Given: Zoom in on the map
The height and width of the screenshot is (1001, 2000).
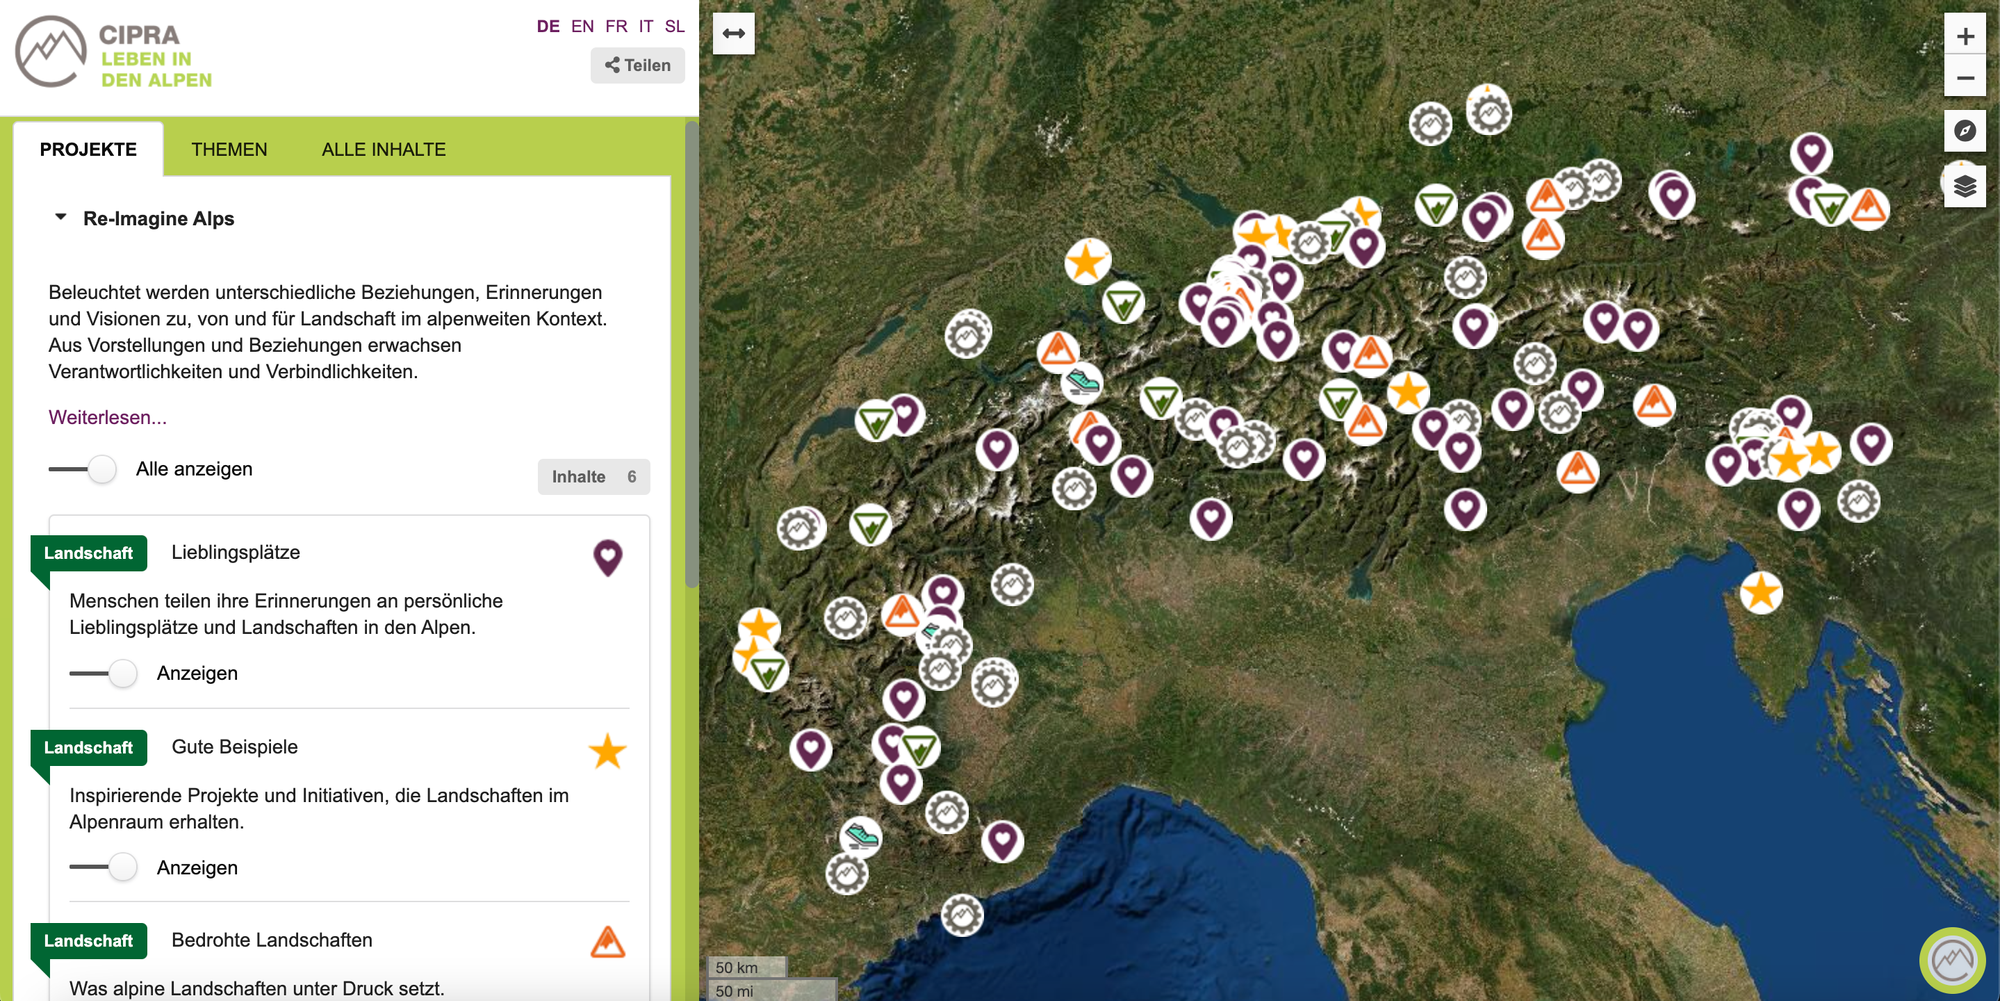Looking at the screenshot, I should pos(1964,36).
